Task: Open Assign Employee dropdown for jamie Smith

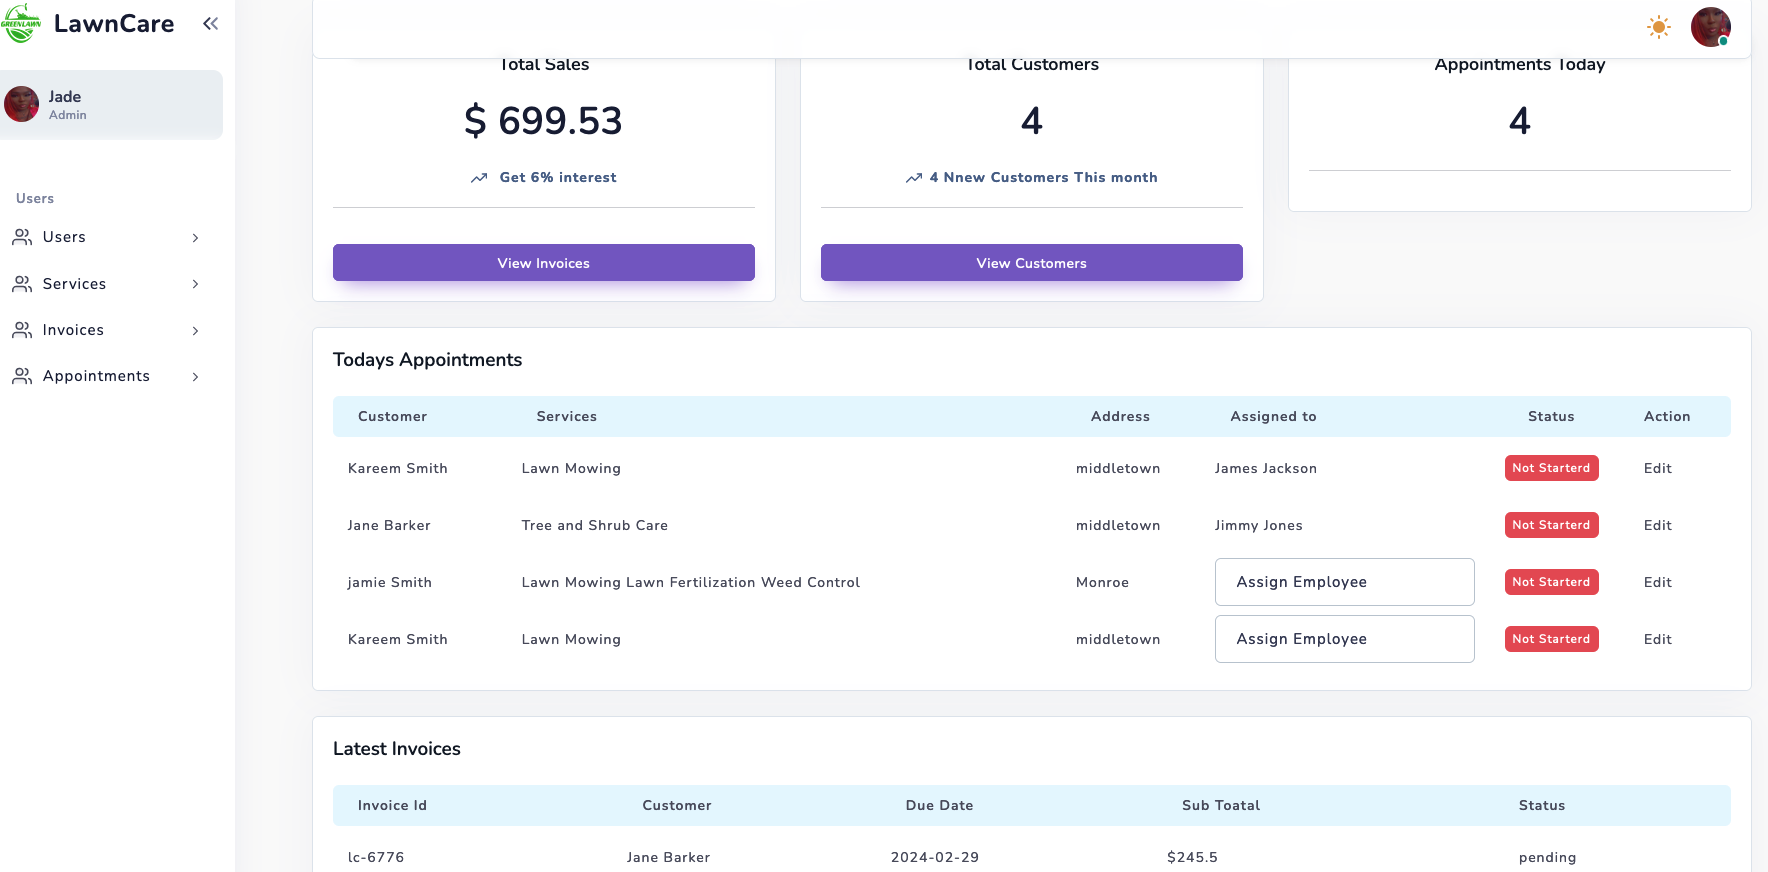Action: [1344, 582]
